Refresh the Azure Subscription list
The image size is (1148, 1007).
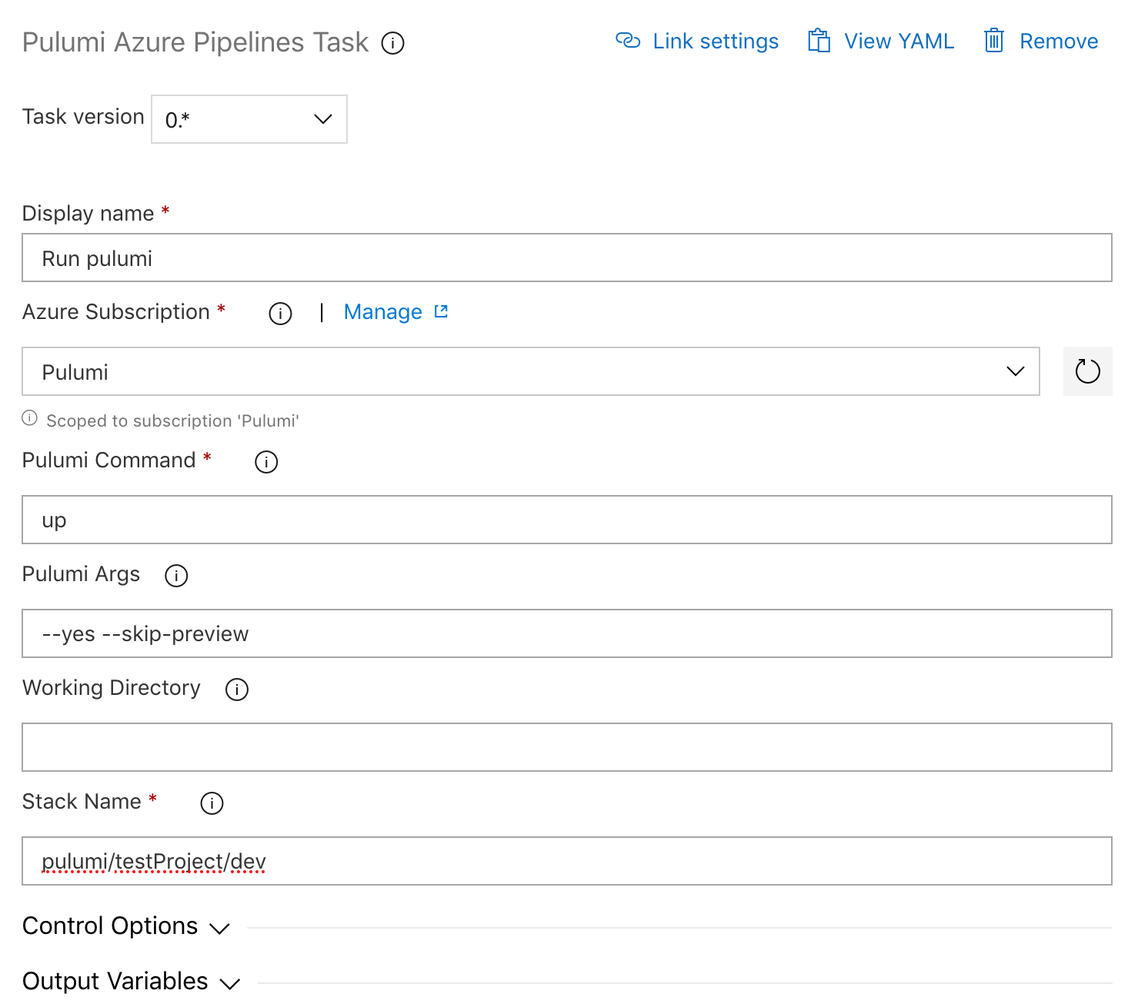point(1087,372)
